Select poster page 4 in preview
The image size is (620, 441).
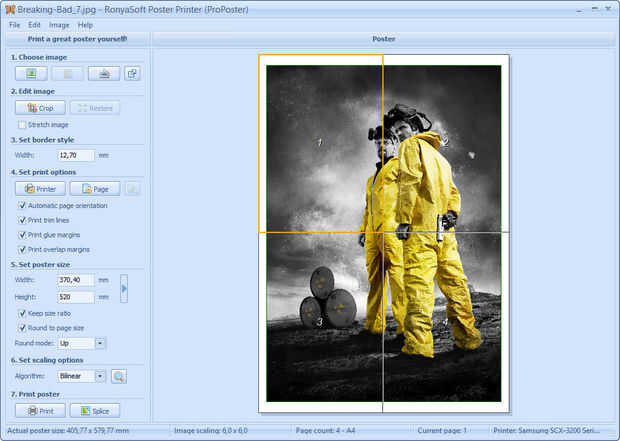click(x=446, y=322)
